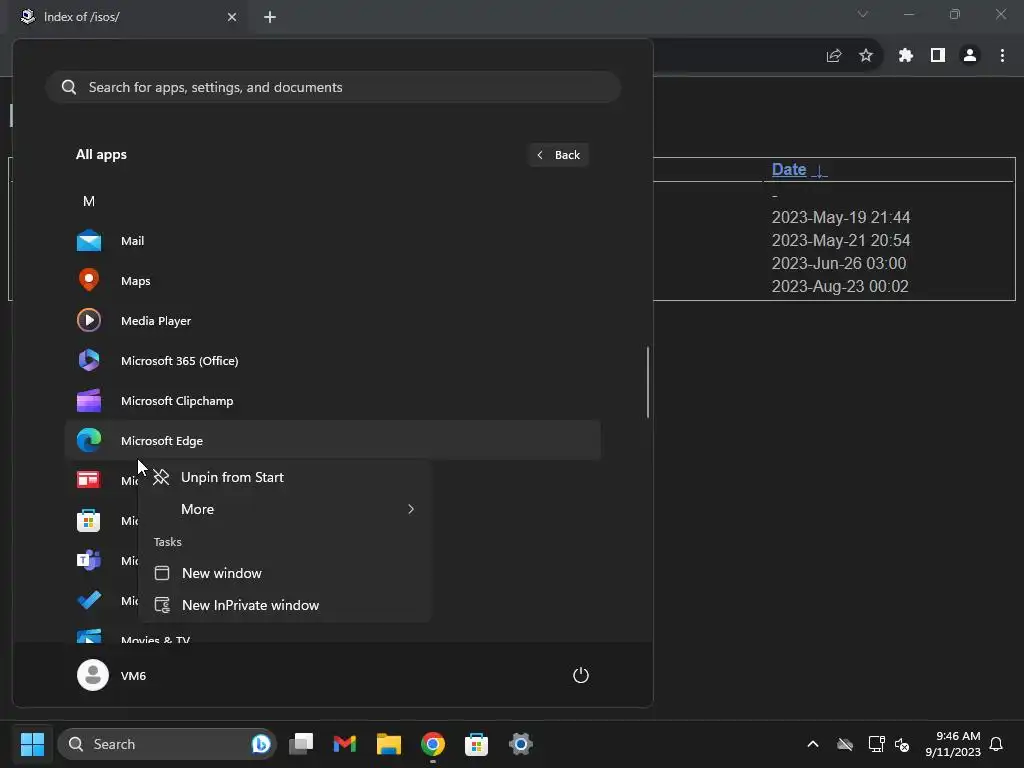Screen dimensions: 1024x768
Task: Open the VM6 user account menu
Action: click(x=112, y=675)
